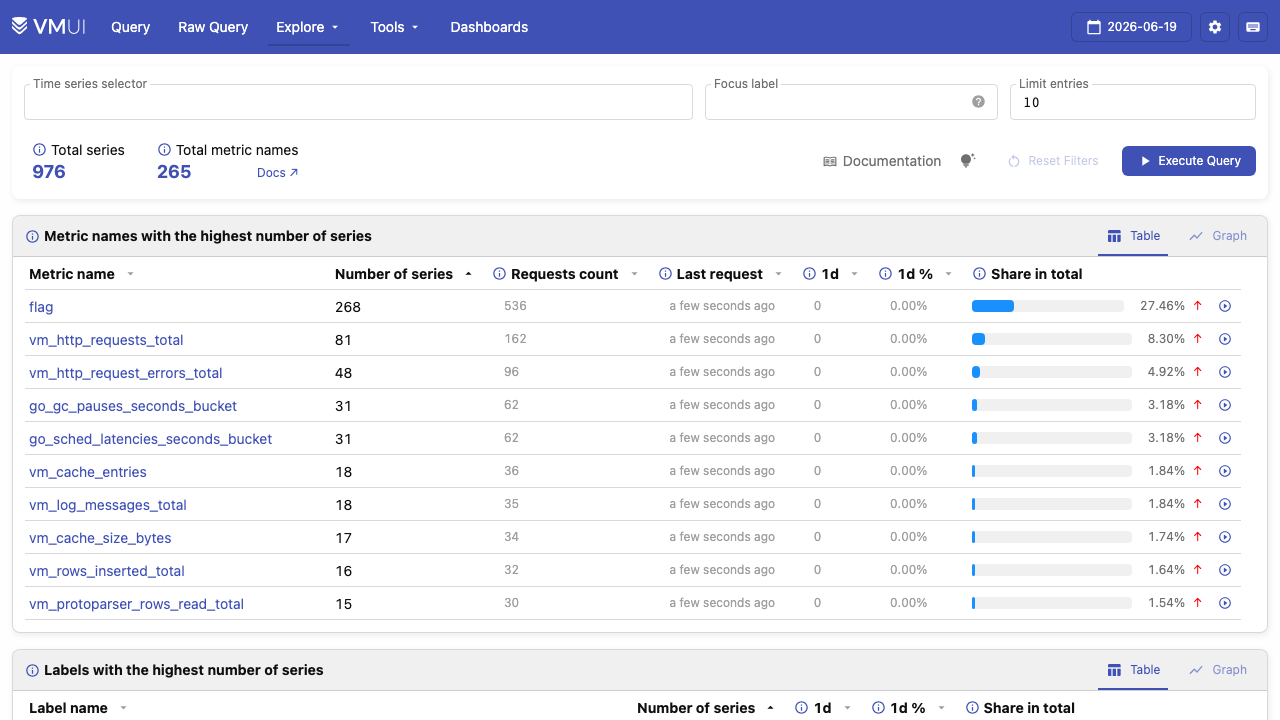This screenshot has height=720, width=1280.
Task: Click Total series info icon
Action: click(40, 150)
